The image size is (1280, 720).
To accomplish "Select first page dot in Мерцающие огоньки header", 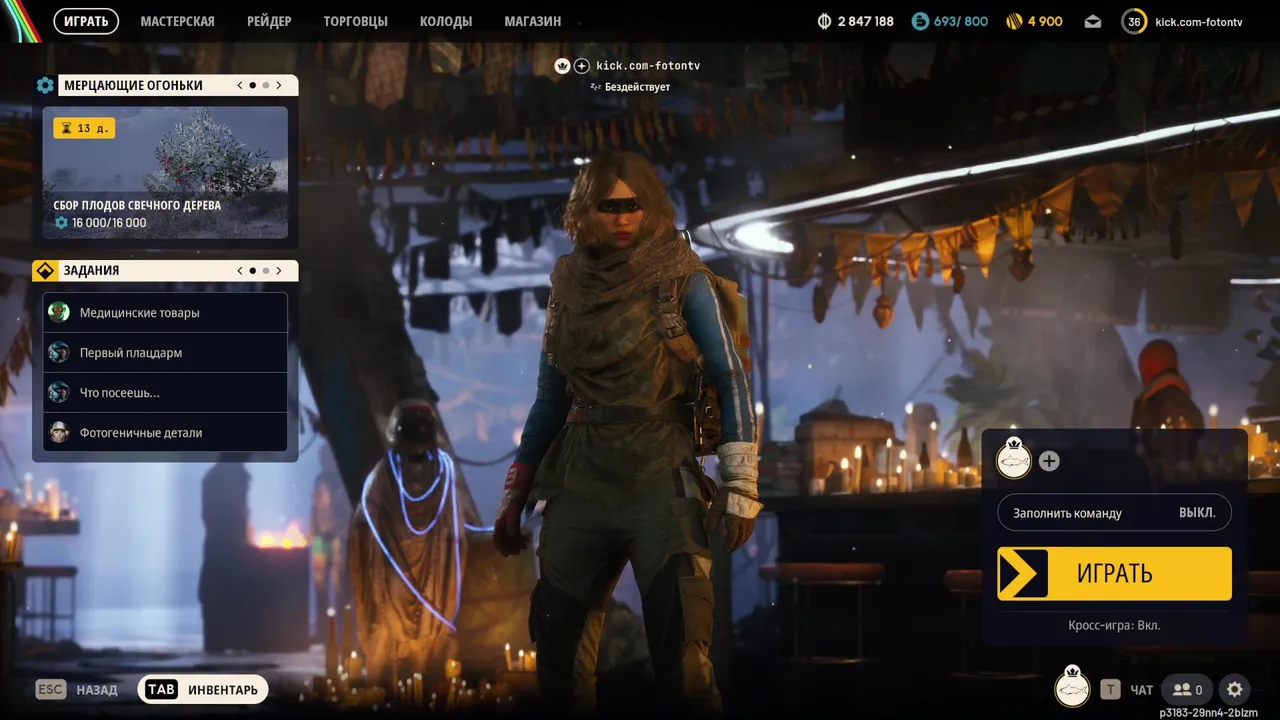I will tap(253, 85).
